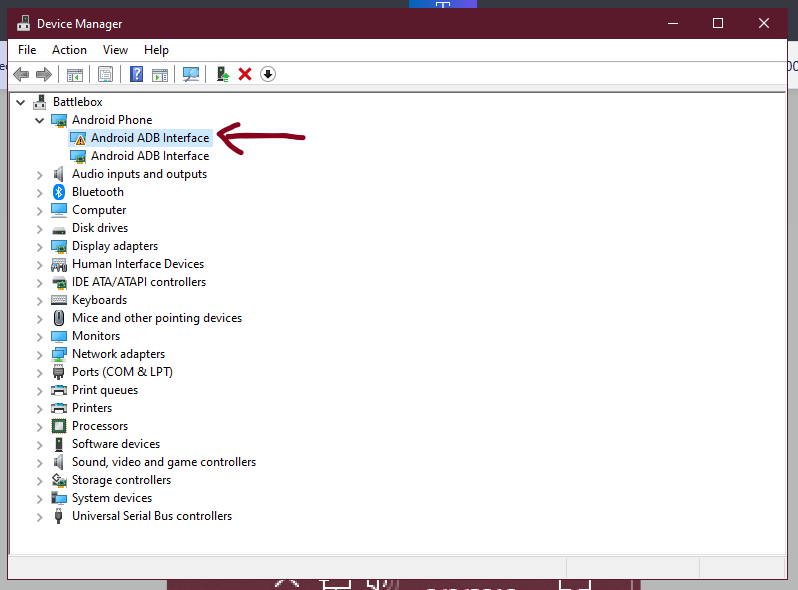Click the System devices icon
The image size is (798, 590).
coord(59,498)
